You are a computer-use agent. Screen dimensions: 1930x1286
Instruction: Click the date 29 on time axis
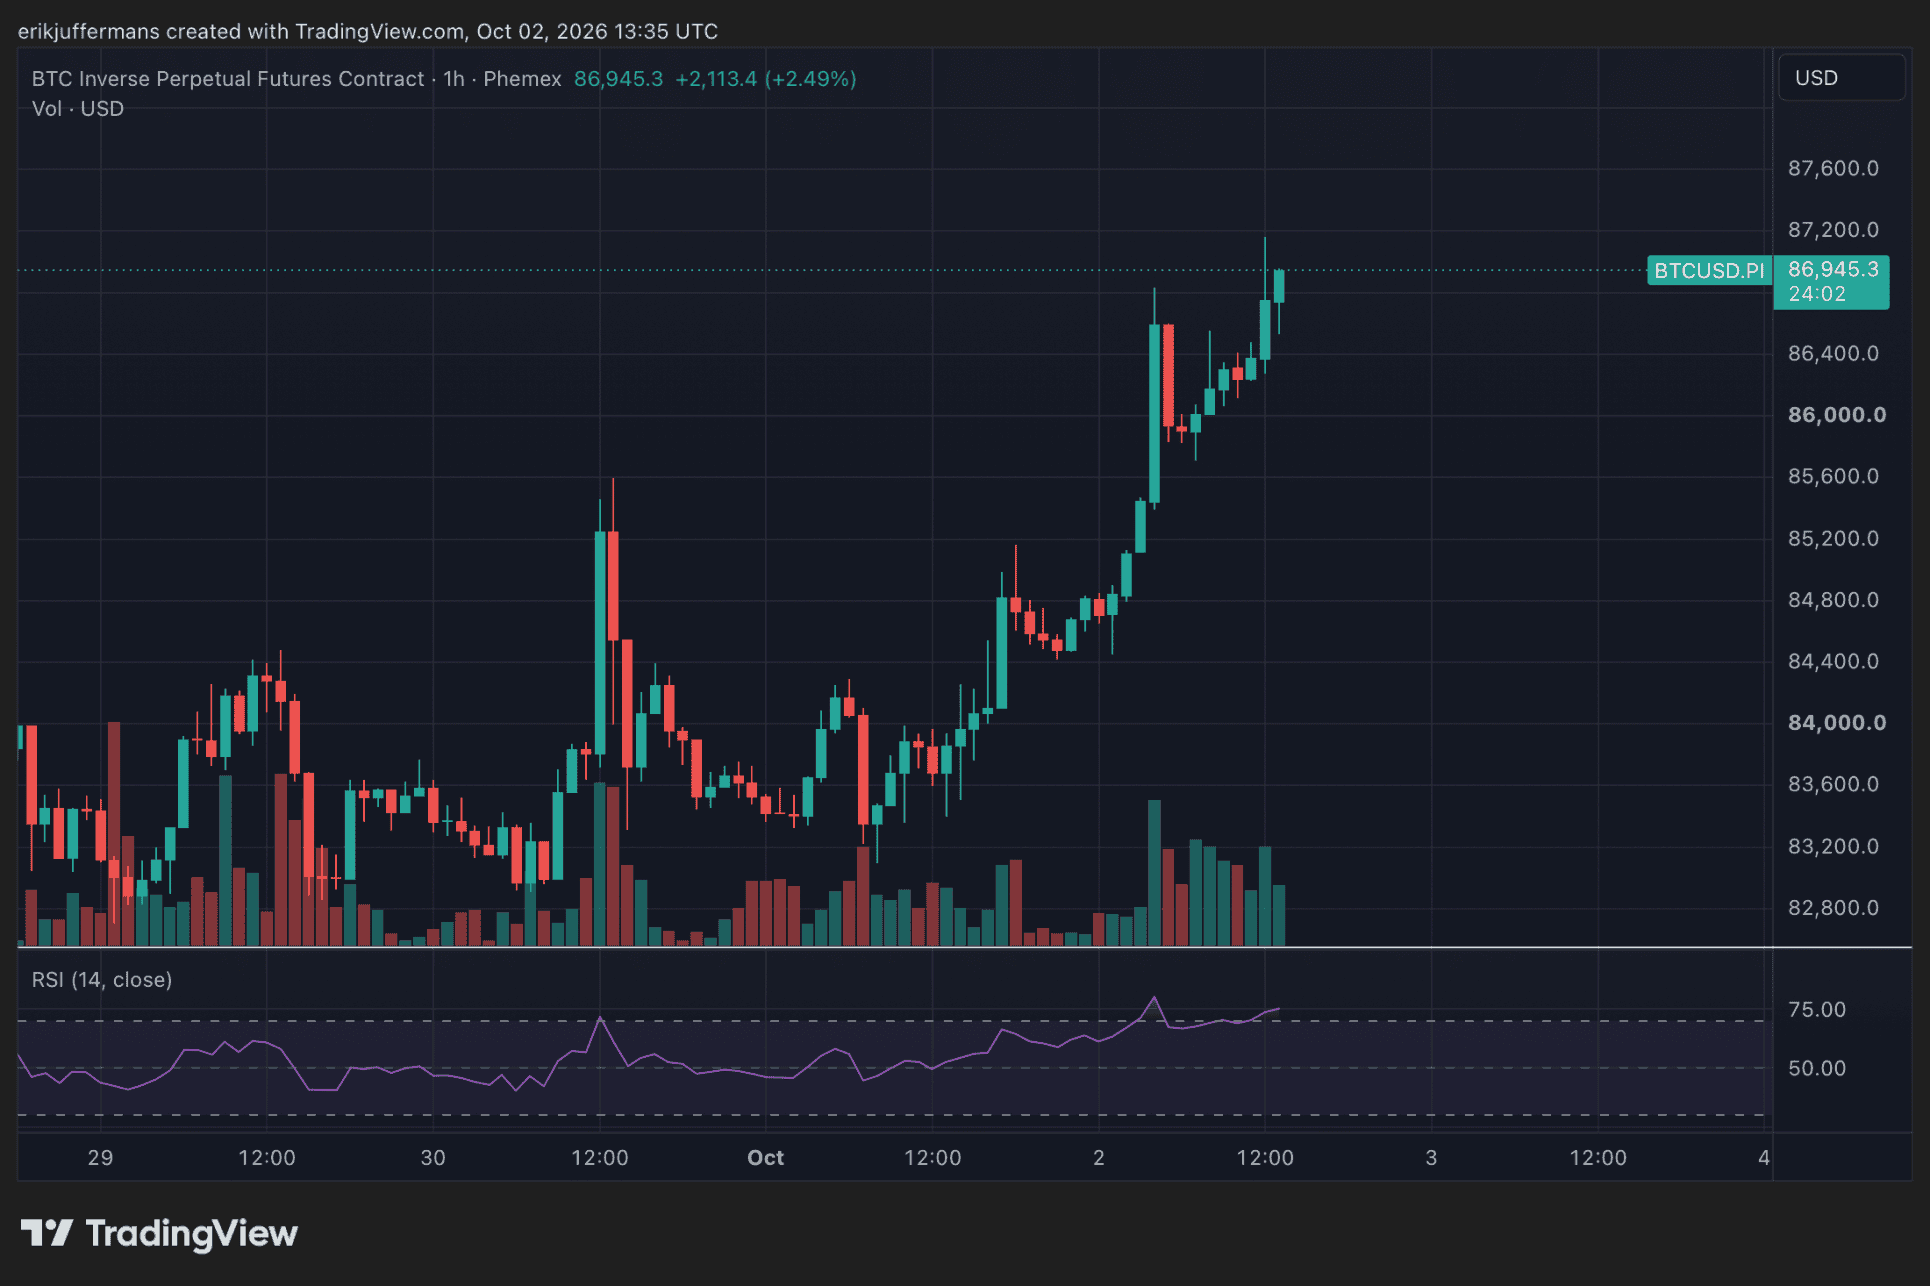pos(100,1158)
